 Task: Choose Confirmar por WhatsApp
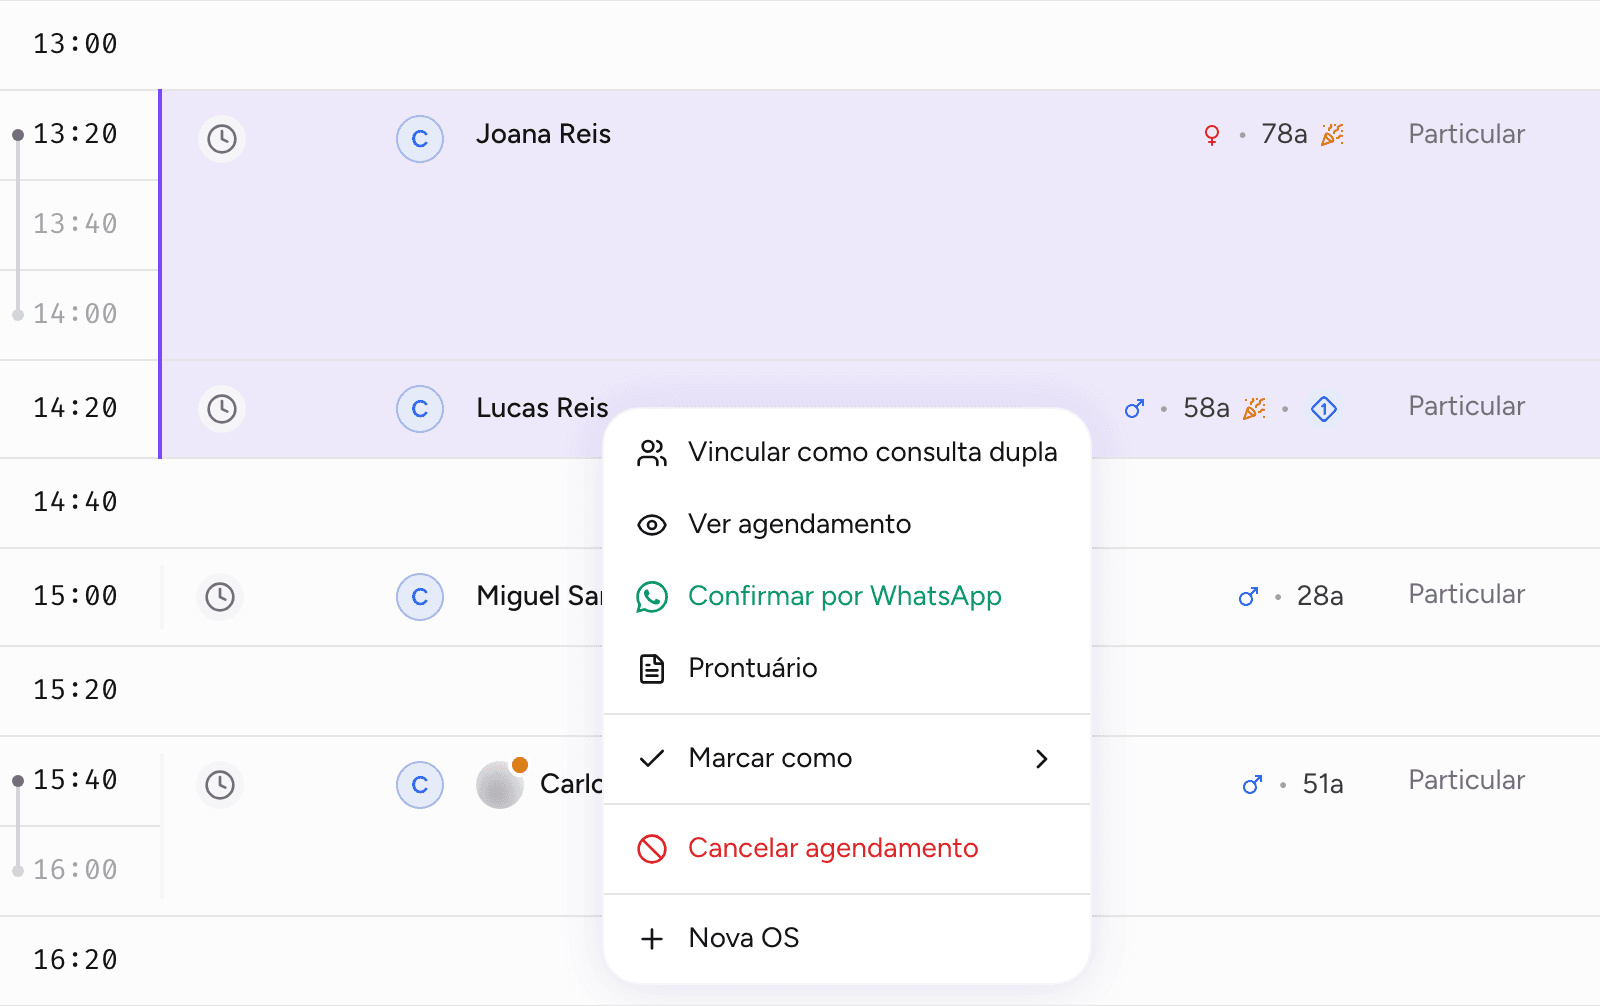click(x=847, y=596)
